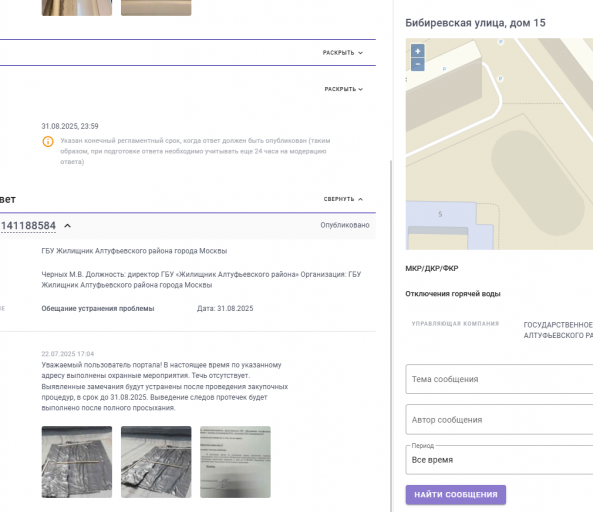The image size is (593, 512).
Task: Open second roofing photo thumbnail in answer
Action: coord(156,462)
